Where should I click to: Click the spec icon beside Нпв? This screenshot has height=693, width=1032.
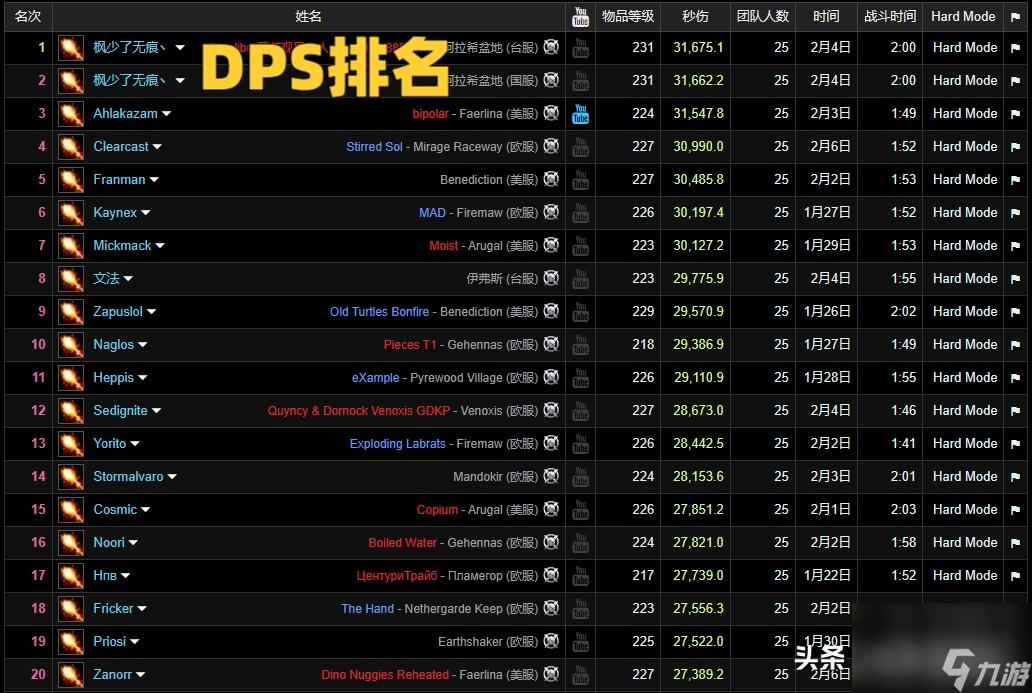coord(71,576)
